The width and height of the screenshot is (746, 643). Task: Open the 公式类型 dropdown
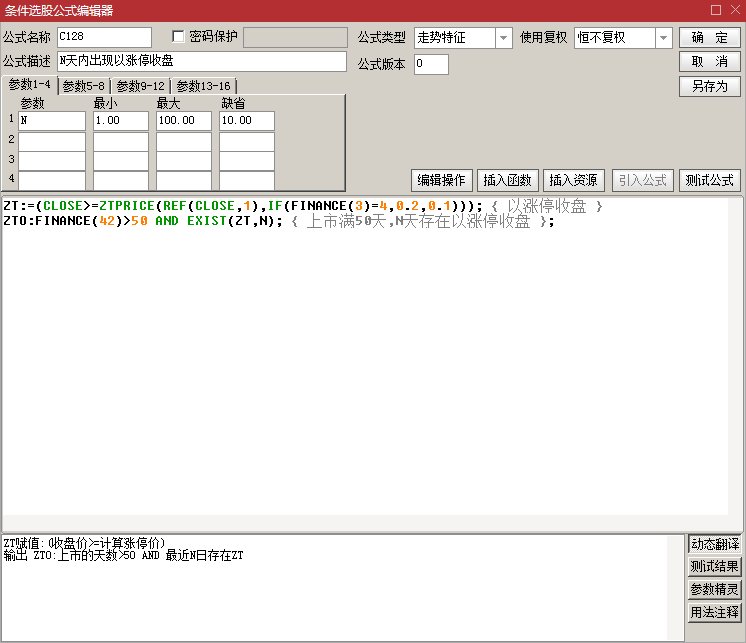(504, 38)
